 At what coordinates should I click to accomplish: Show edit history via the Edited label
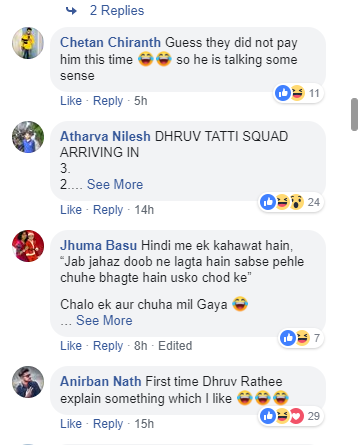coord(175,346)
